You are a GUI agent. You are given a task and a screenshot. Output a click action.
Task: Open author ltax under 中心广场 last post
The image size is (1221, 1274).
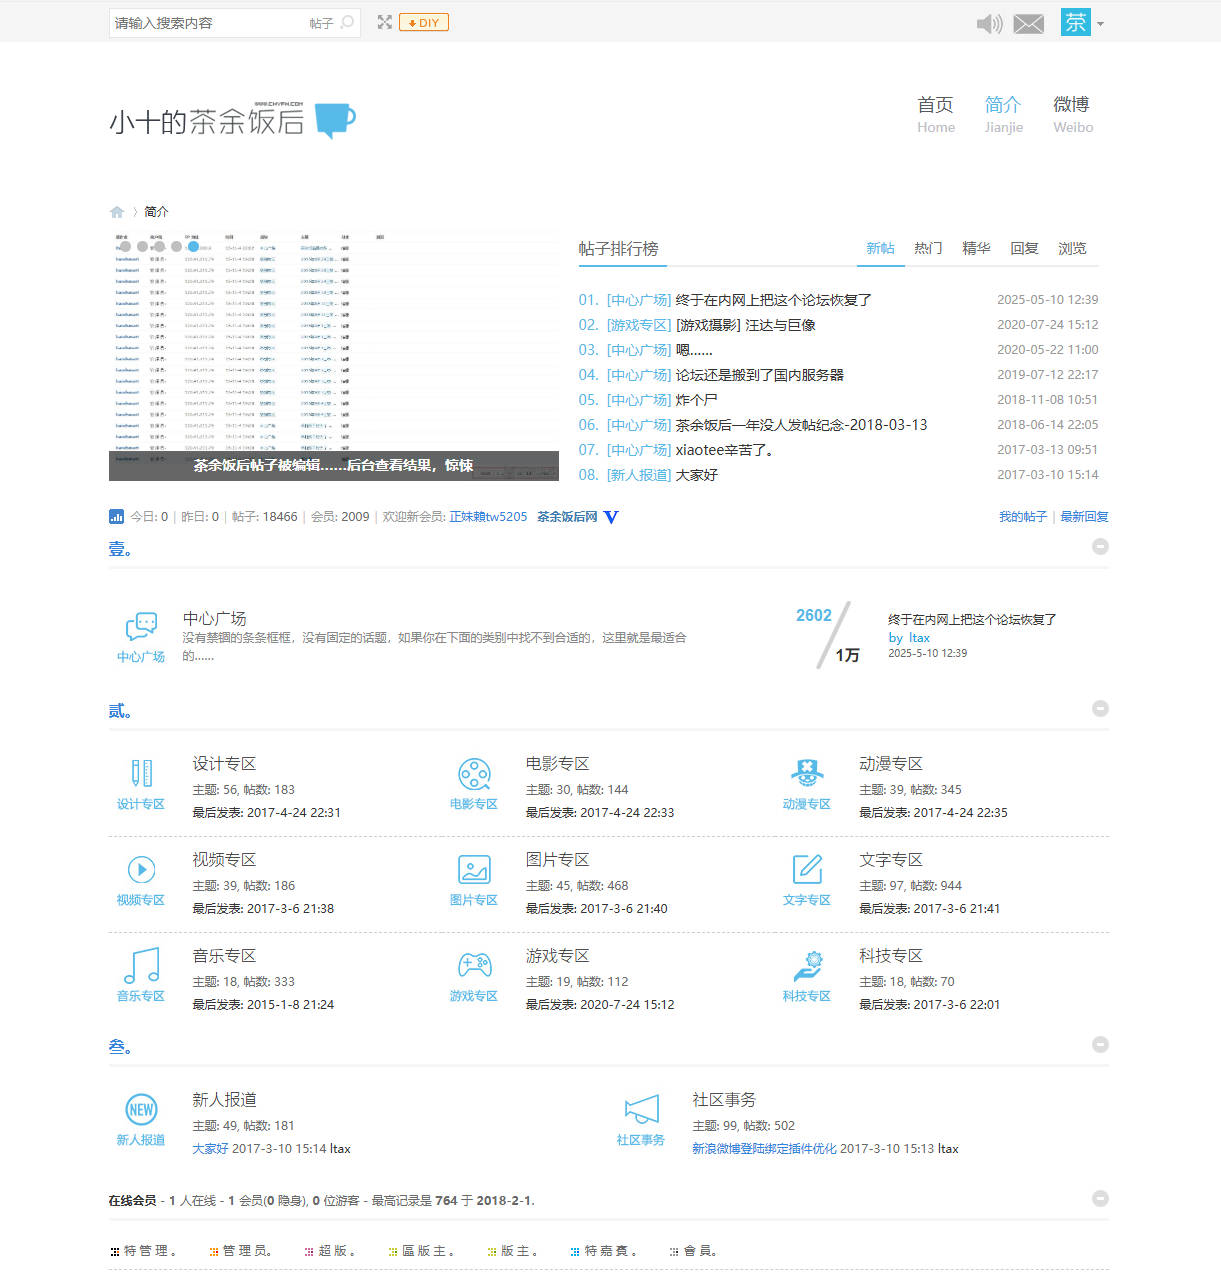(x=919, y=638)
